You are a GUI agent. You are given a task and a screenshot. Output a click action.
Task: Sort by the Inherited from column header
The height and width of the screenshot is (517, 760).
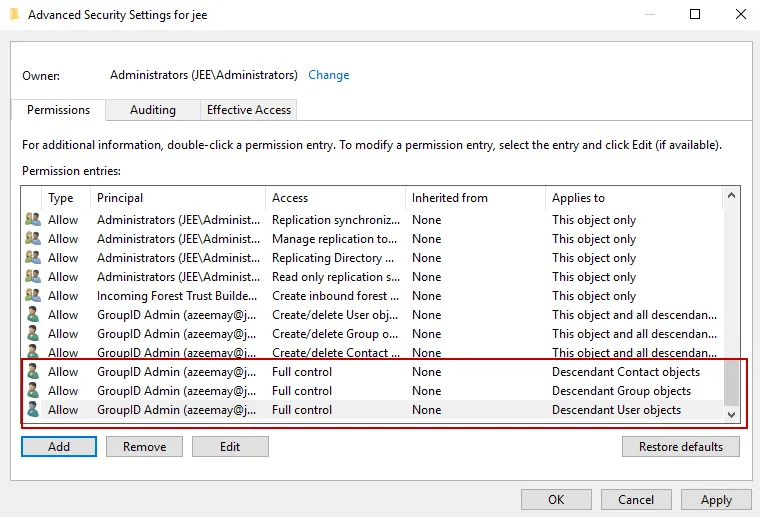tap(475, 198)
